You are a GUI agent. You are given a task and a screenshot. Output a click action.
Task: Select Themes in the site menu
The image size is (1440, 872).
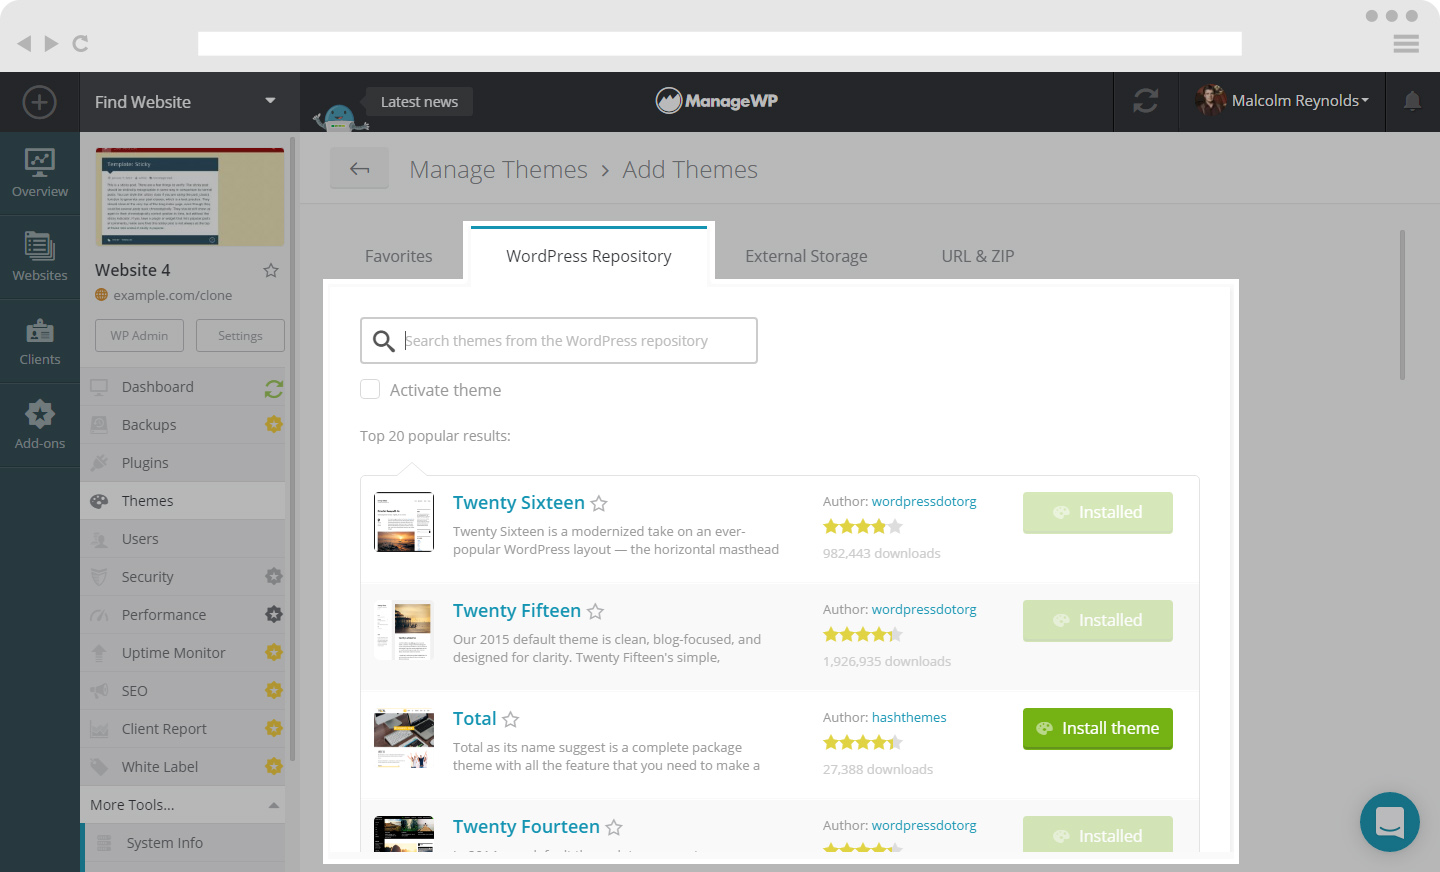[x=183, y=501]
